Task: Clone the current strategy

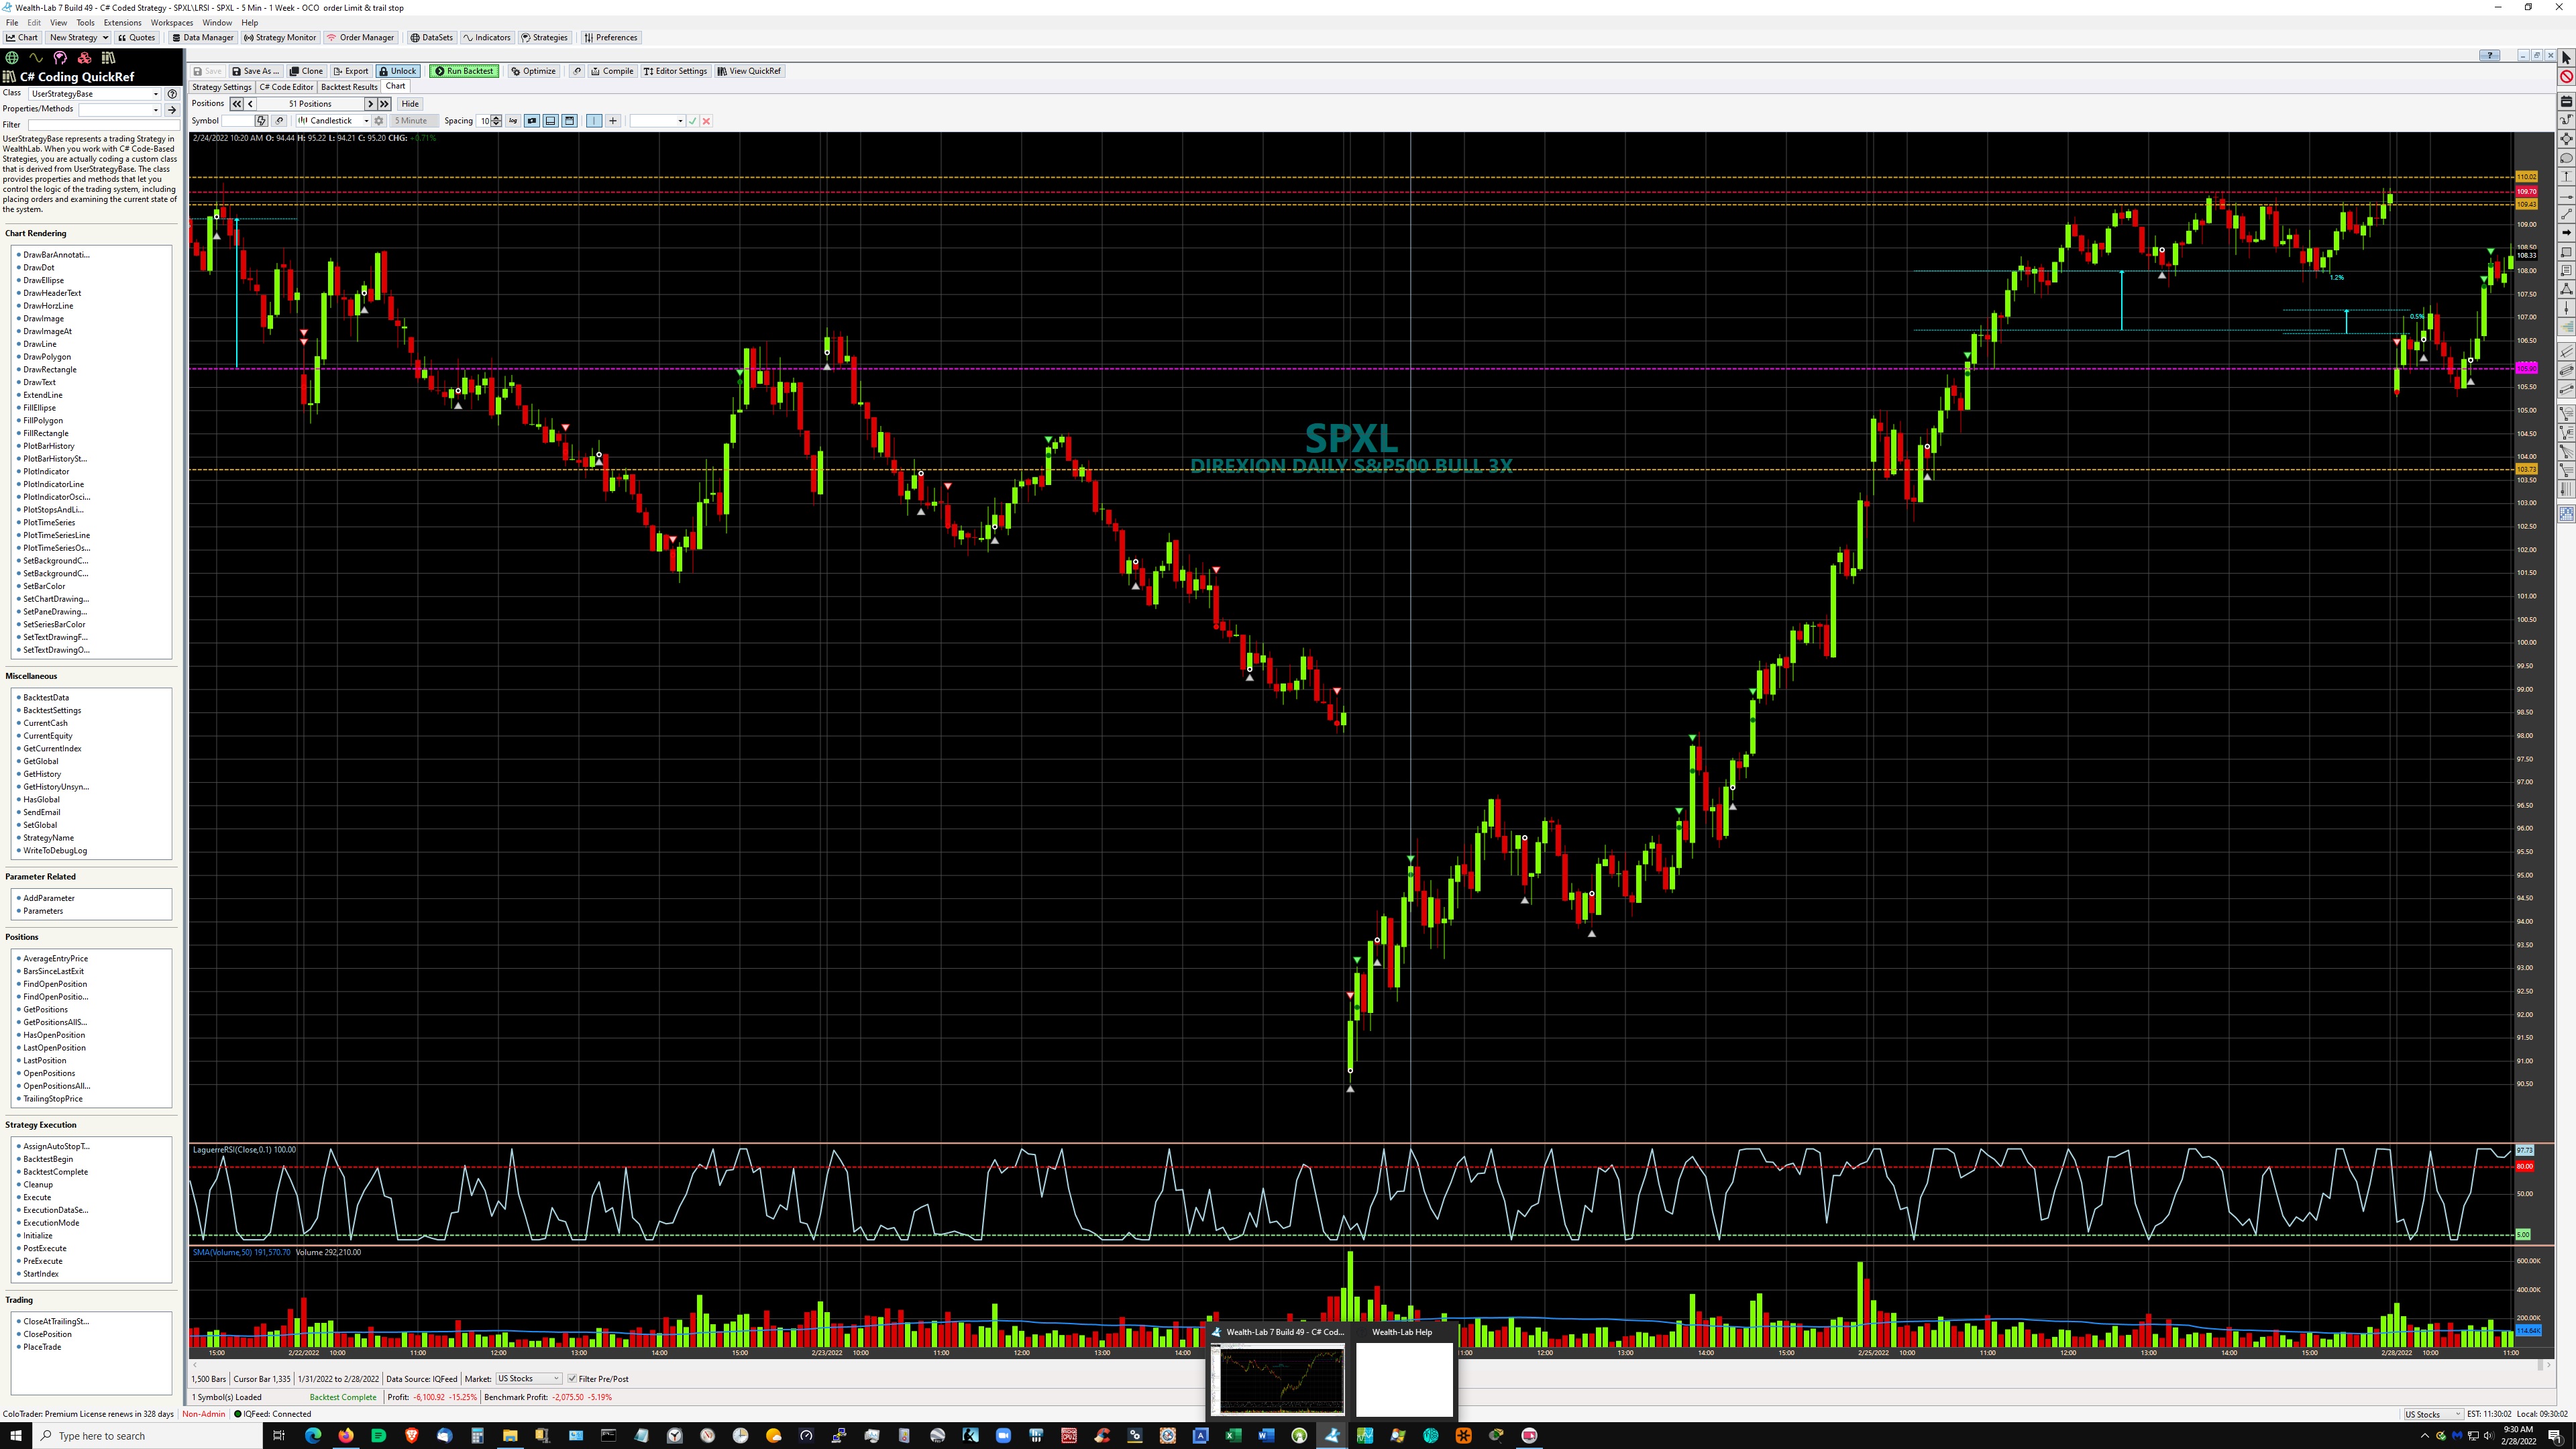Action: [306, 71]
